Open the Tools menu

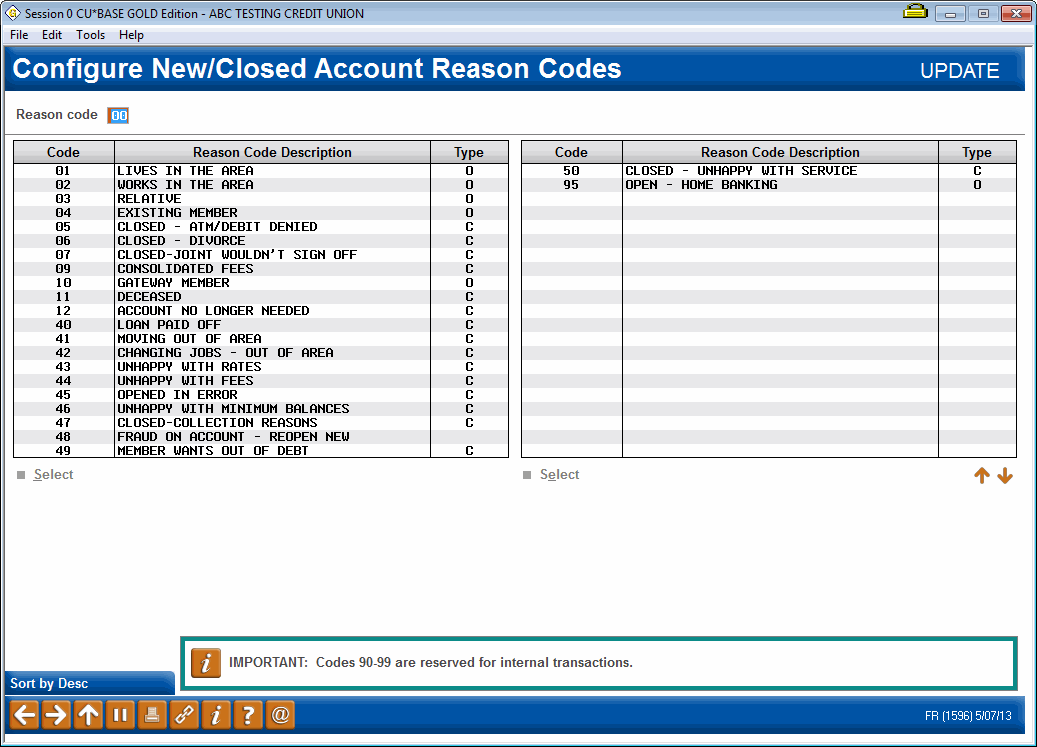point(90,35)
